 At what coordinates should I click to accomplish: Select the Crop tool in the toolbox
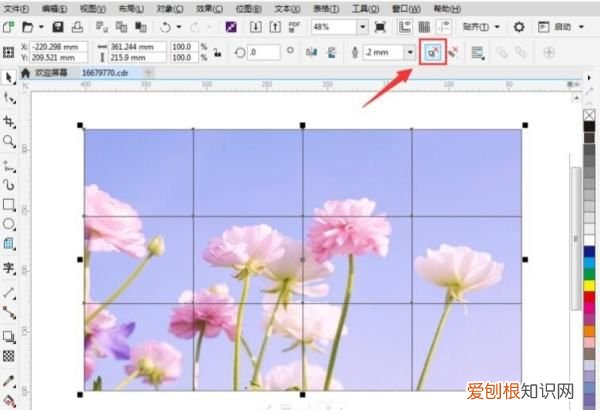8,122
